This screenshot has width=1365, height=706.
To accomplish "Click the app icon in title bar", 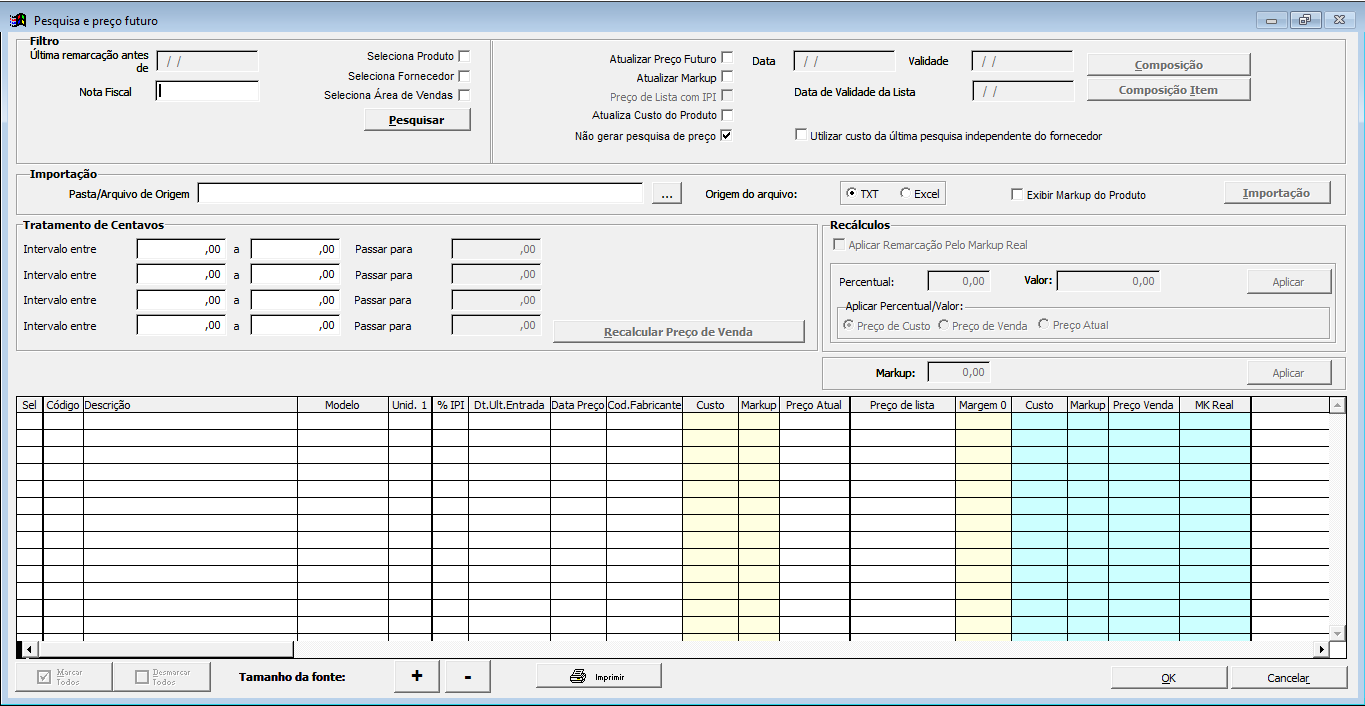I will point(17,20).
